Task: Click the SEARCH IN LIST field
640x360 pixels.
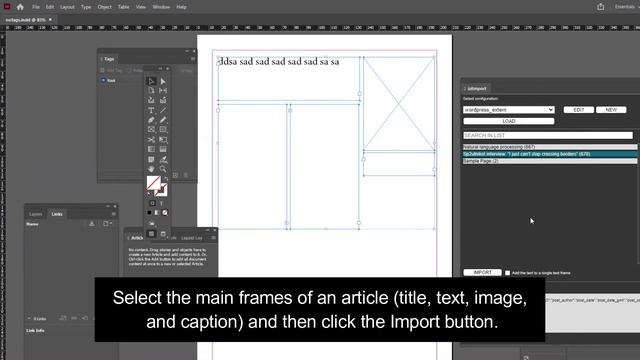Action: pos(548,135)
